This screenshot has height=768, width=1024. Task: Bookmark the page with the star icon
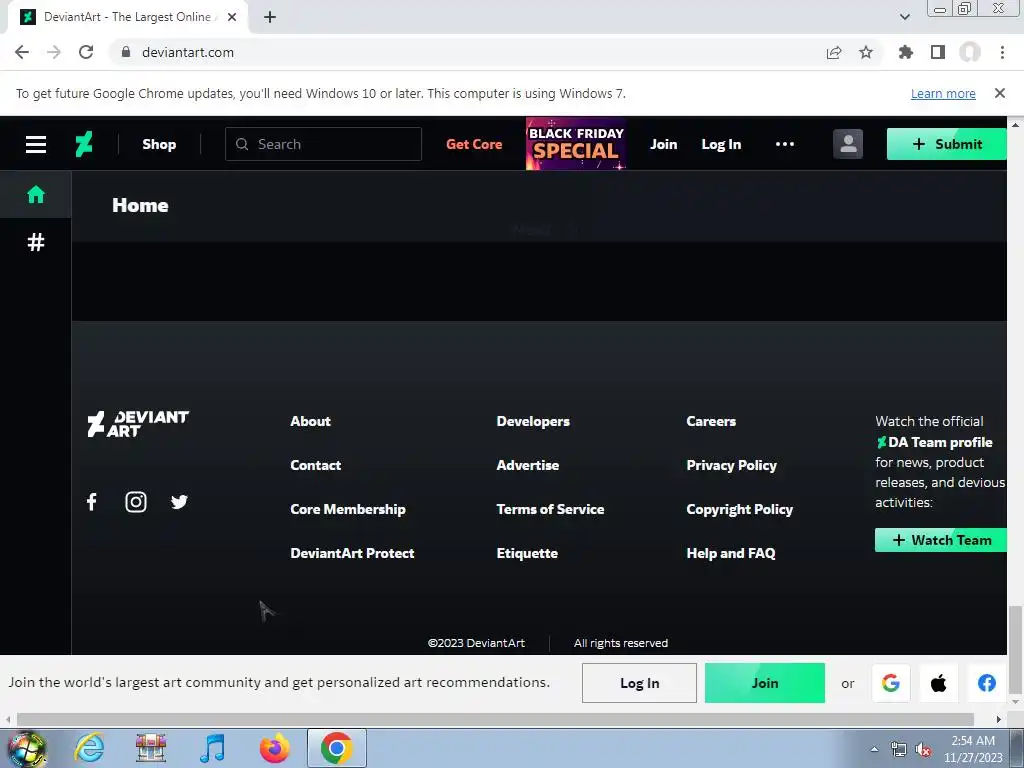click(866, 52)
